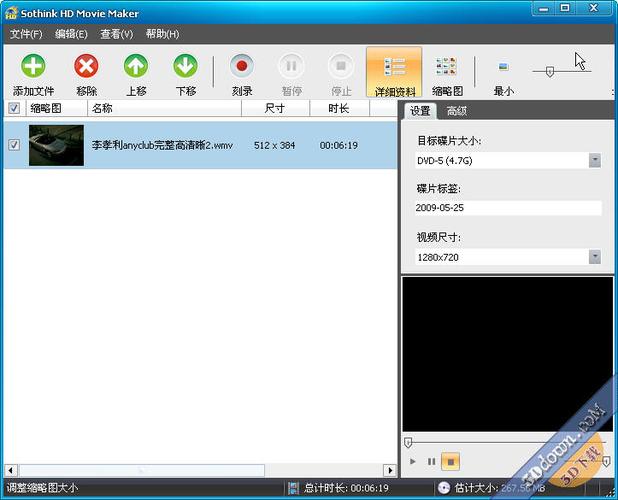The width and height of the screenshot is (618, 500).
Task: Close the Sothink HD Movie Maker window
Action: click(594, 9)
